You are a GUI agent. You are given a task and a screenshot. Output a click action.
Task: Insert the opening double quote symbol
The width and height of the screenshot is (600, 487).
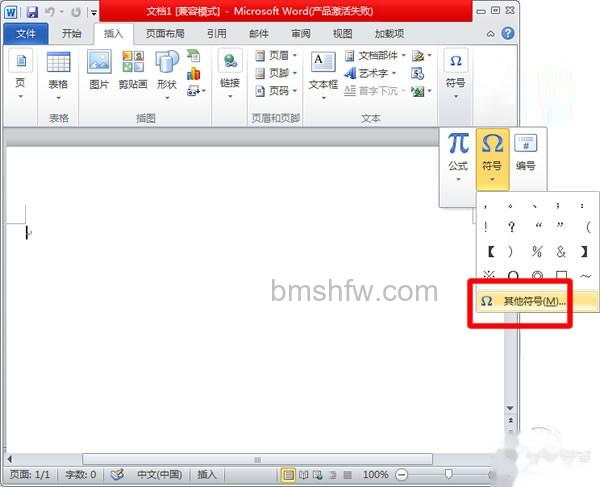[x=538, y=226]
